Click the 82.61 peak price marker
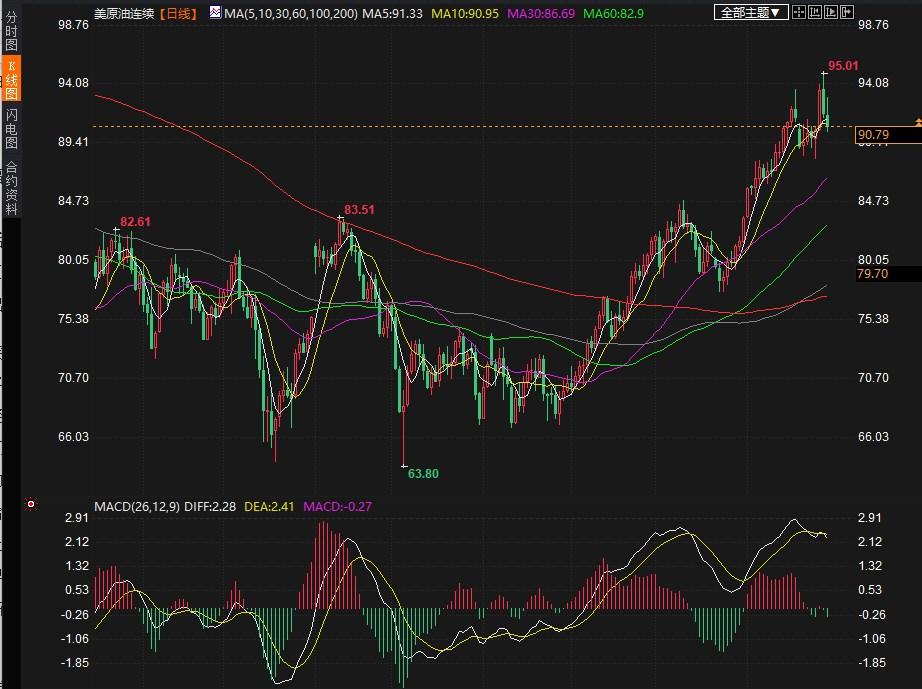The image size is (922, 689). click(x=135, y=221)
